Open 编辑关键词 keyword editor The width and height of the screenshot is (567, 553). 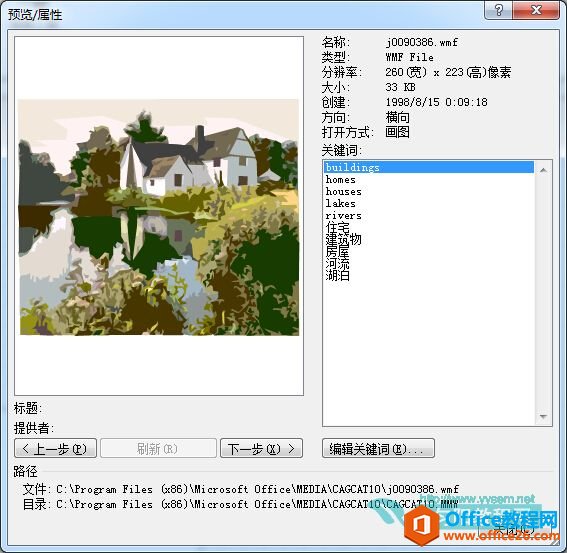[378, 448]
